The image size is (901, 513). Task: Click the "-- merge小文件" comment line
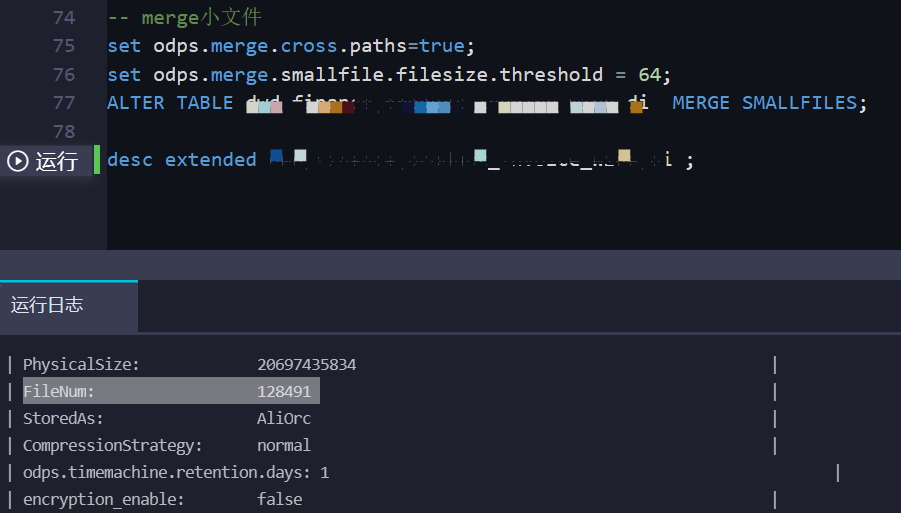(185, 17)
